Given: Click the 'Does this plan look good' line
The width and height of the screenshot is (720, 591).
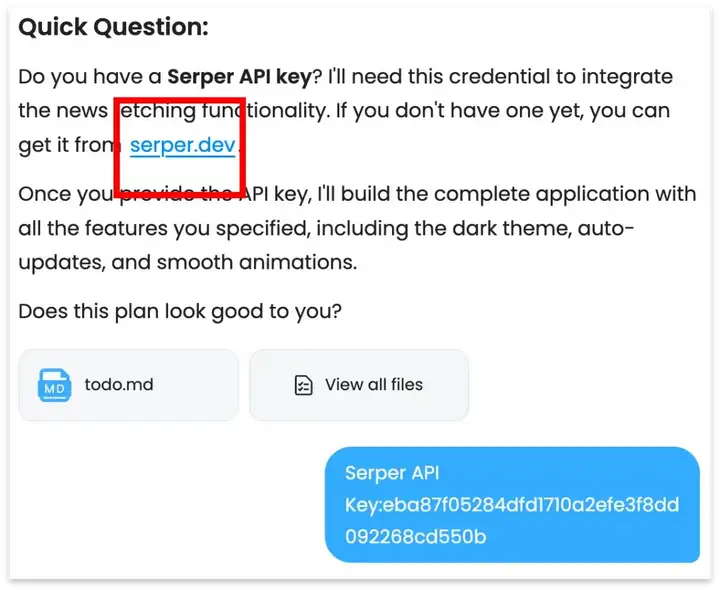Looking at the screenshot, I should (x=180, y=311).
